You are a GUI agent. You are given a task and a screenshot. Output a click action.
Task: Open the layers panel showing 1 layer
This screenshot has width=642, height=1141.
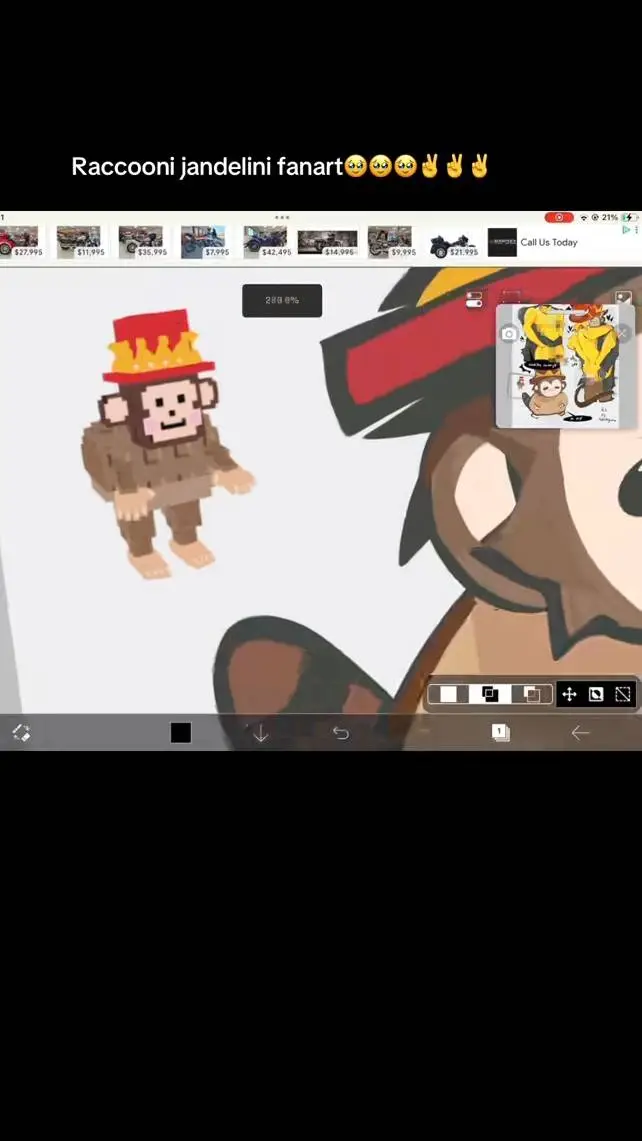(x=500, y=733)
